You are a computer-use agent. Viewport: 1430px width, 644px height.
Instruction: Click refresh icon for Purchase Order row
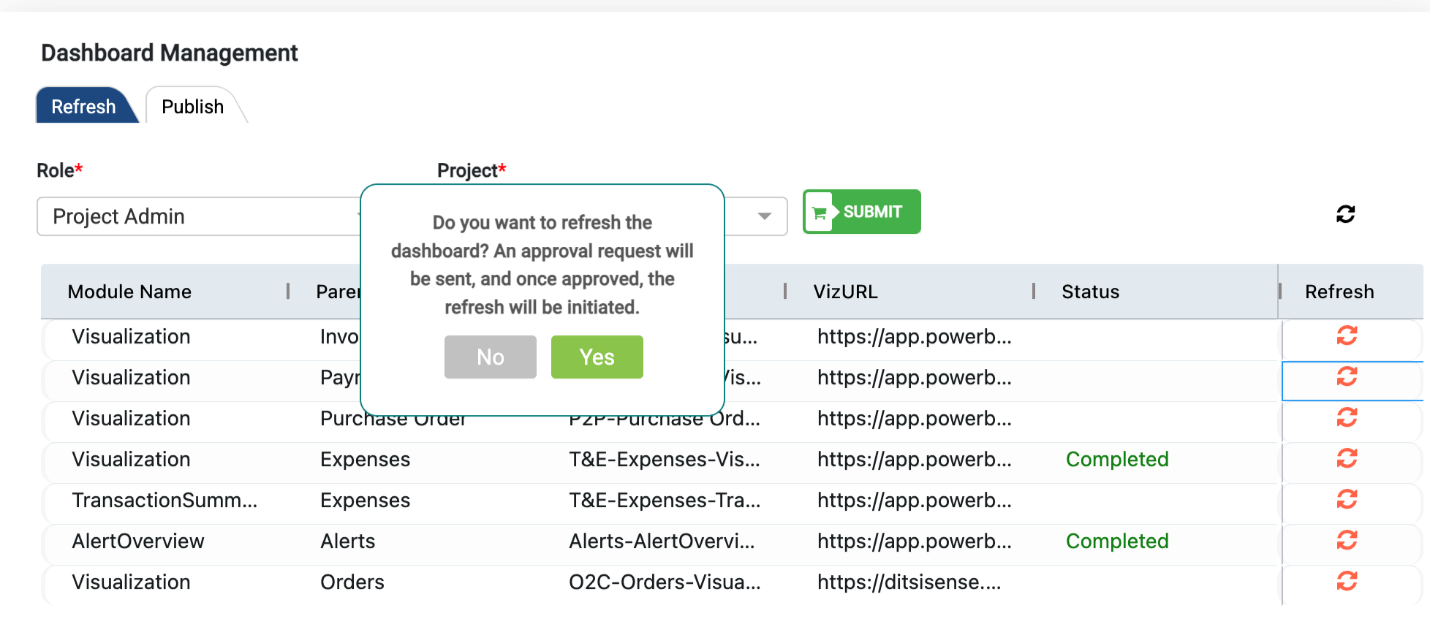(1347, 418)
